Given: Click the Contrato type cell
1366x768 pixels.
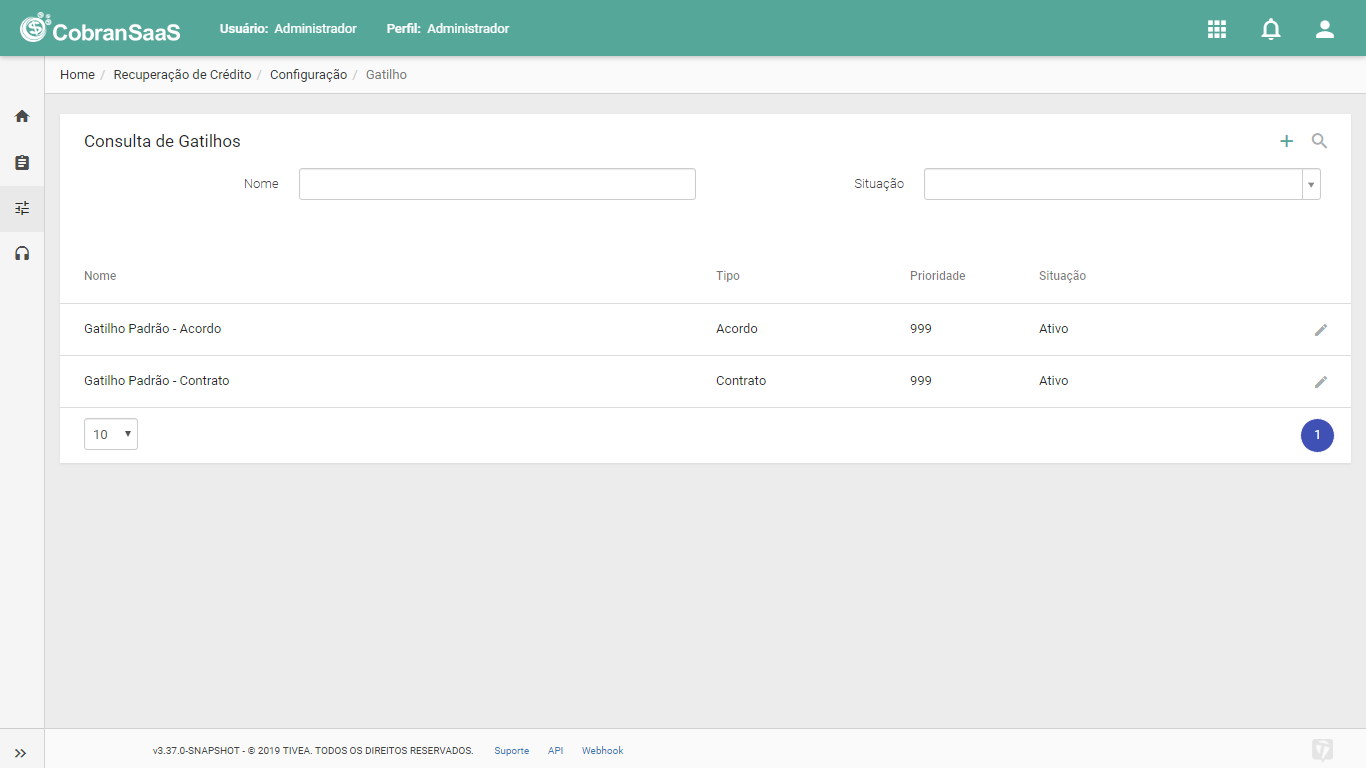Looking at the screenshot, I should click(x=741, y=381).
